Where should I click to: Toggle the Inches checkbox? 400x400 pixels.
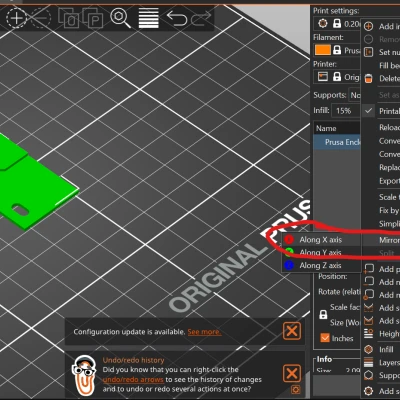tap(325, 338)
